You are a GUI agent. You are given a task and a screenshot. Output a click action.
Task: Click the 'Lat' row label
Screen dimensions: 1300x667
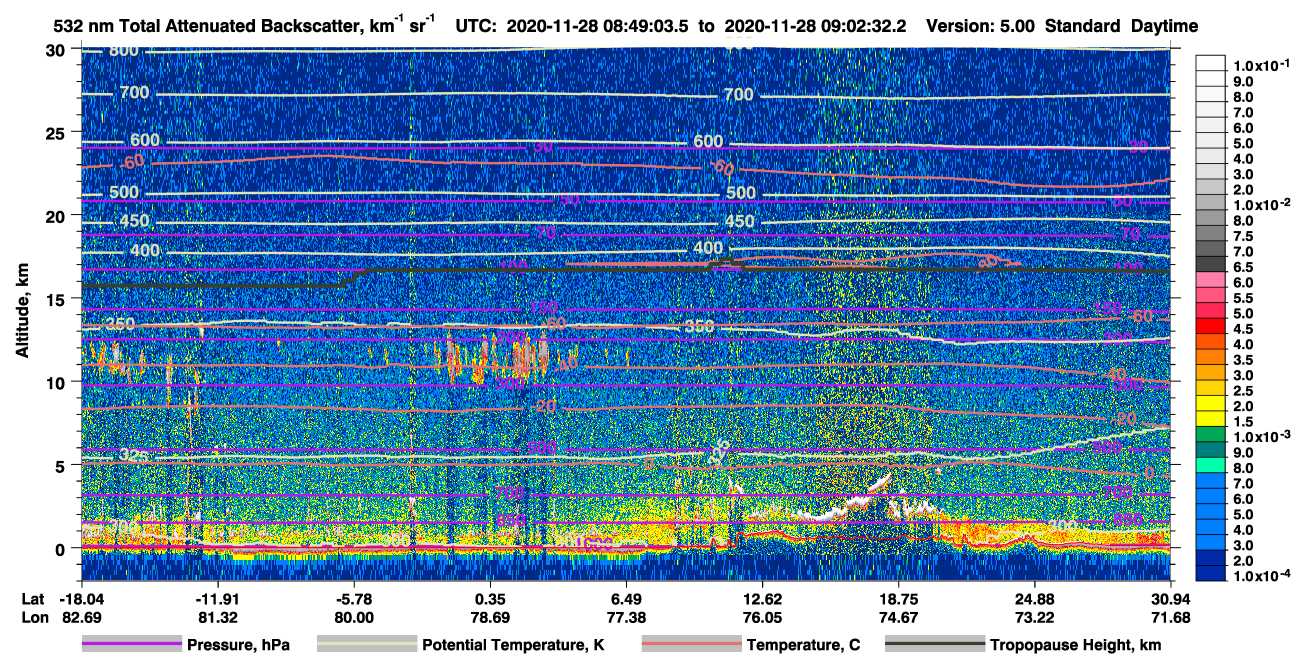(x=32, y=598)
